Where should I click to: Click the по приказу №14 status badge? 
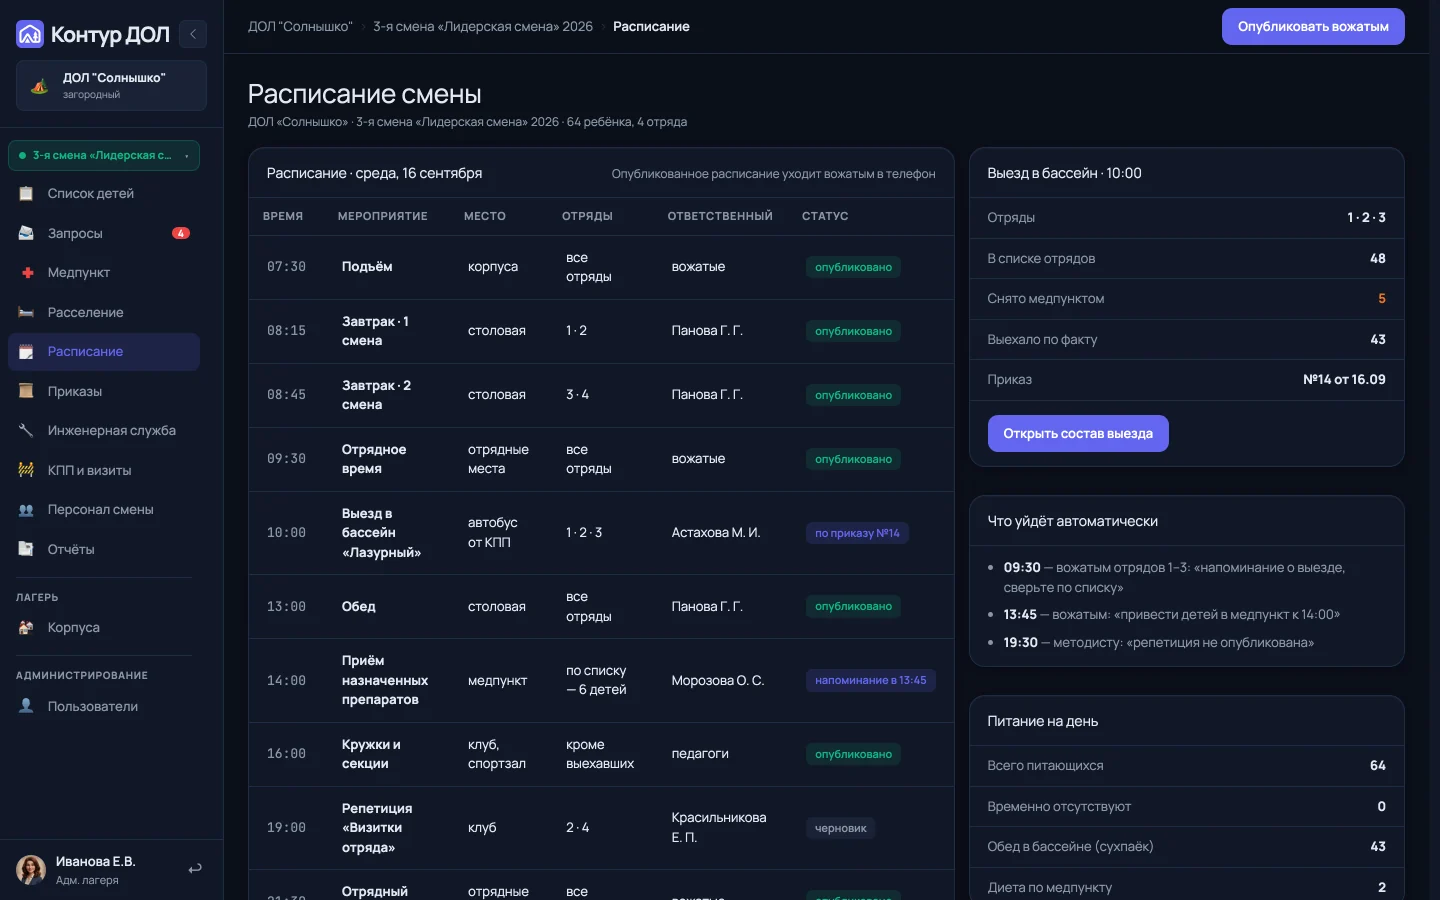(857, 533)
